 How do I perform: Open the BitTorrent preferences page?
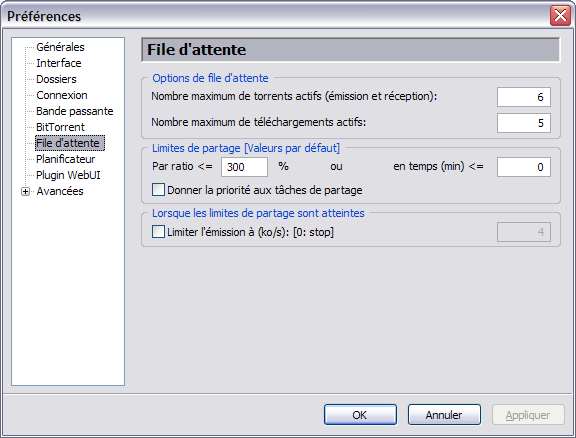point(60,127)
